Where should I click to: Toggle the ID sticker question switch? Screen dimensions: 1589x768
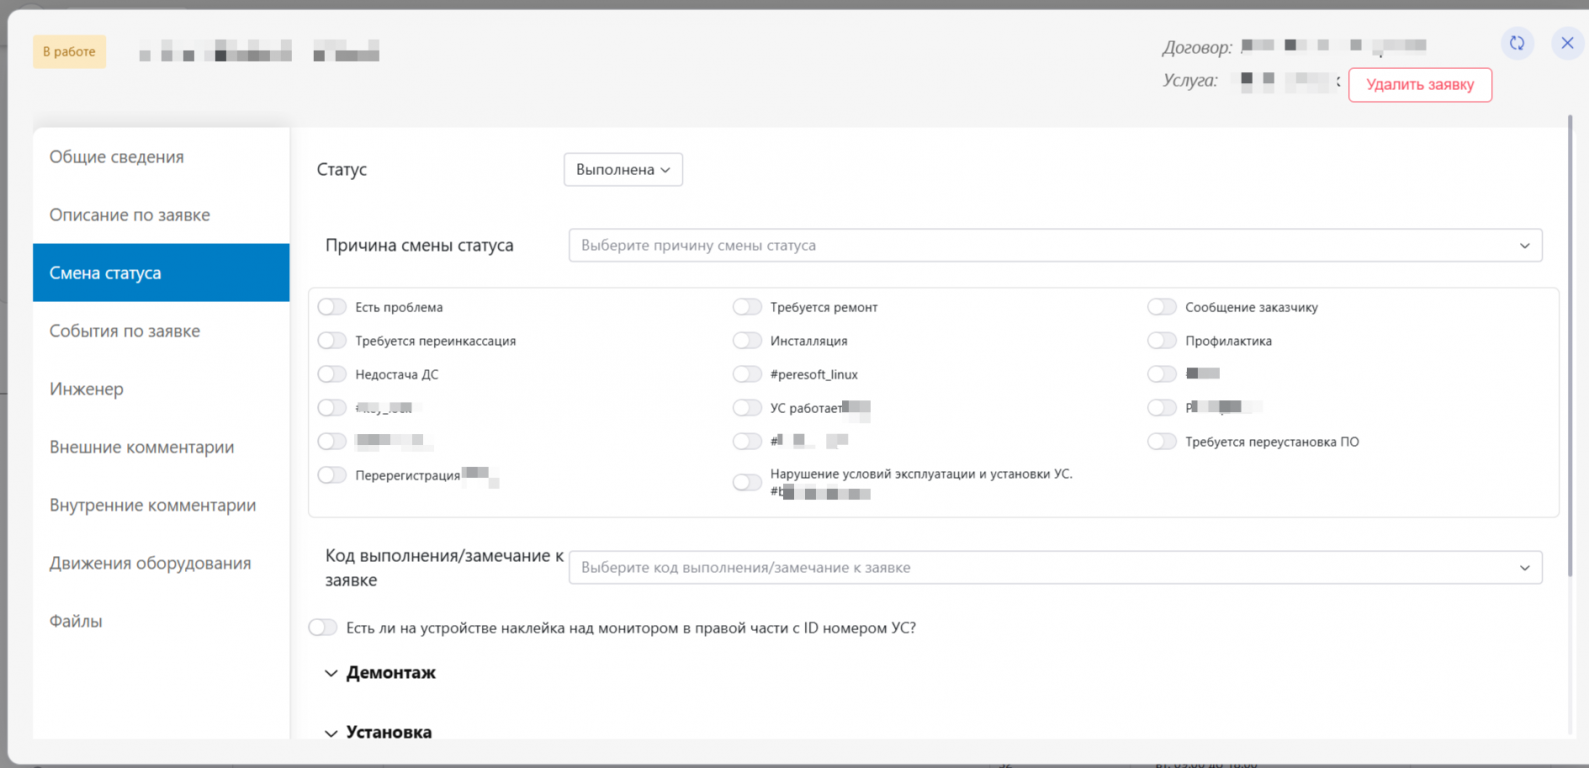pos(323,628)
